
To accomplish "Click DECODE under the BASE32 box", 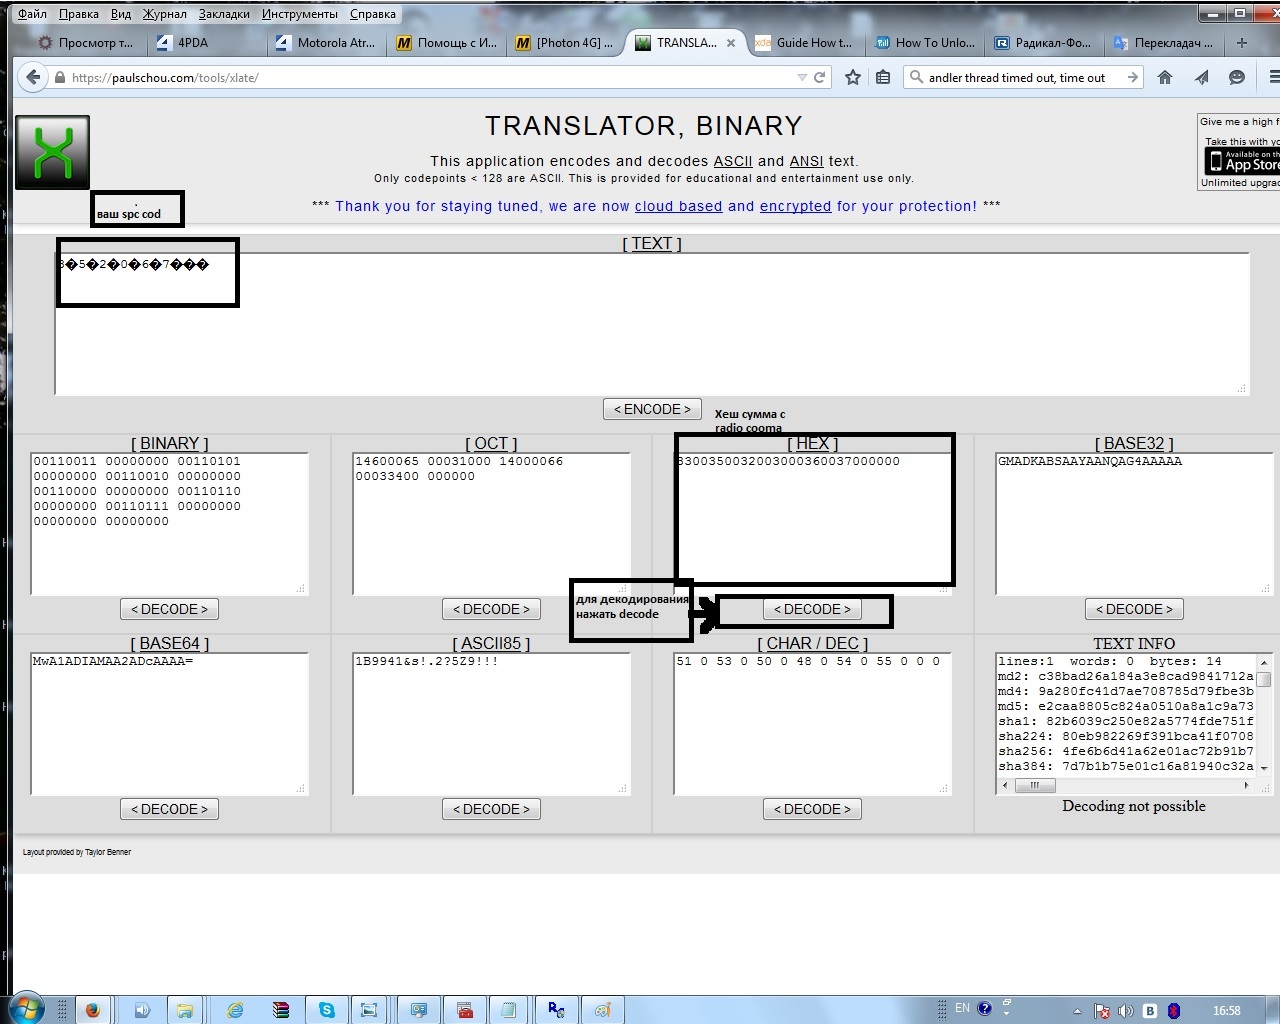I will pyautogui.click(x=1134, y=609).
